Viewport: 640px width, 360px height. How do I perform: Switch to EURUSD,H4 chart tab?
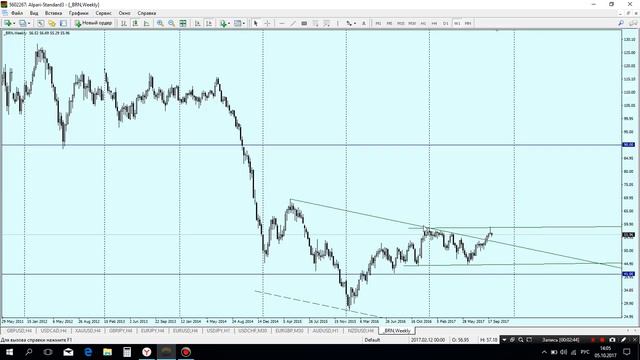pyautogui.click(x=185, y=331)
